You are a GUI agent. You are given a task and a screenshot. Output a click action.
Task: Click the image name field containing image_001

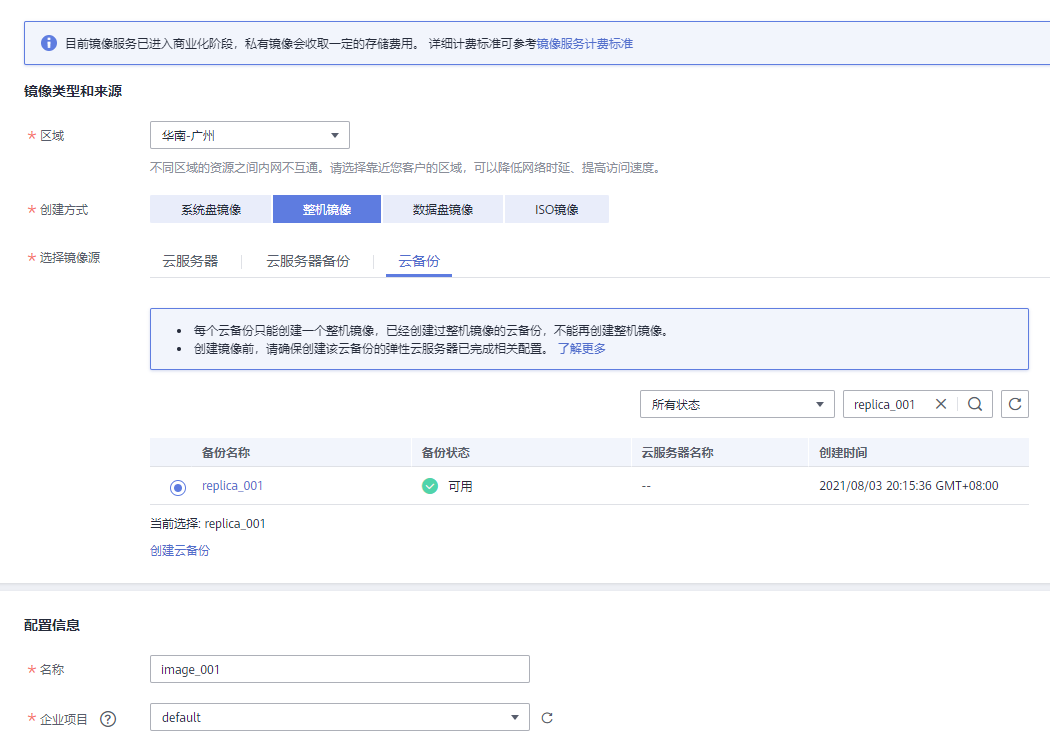[x=340, y=669]
